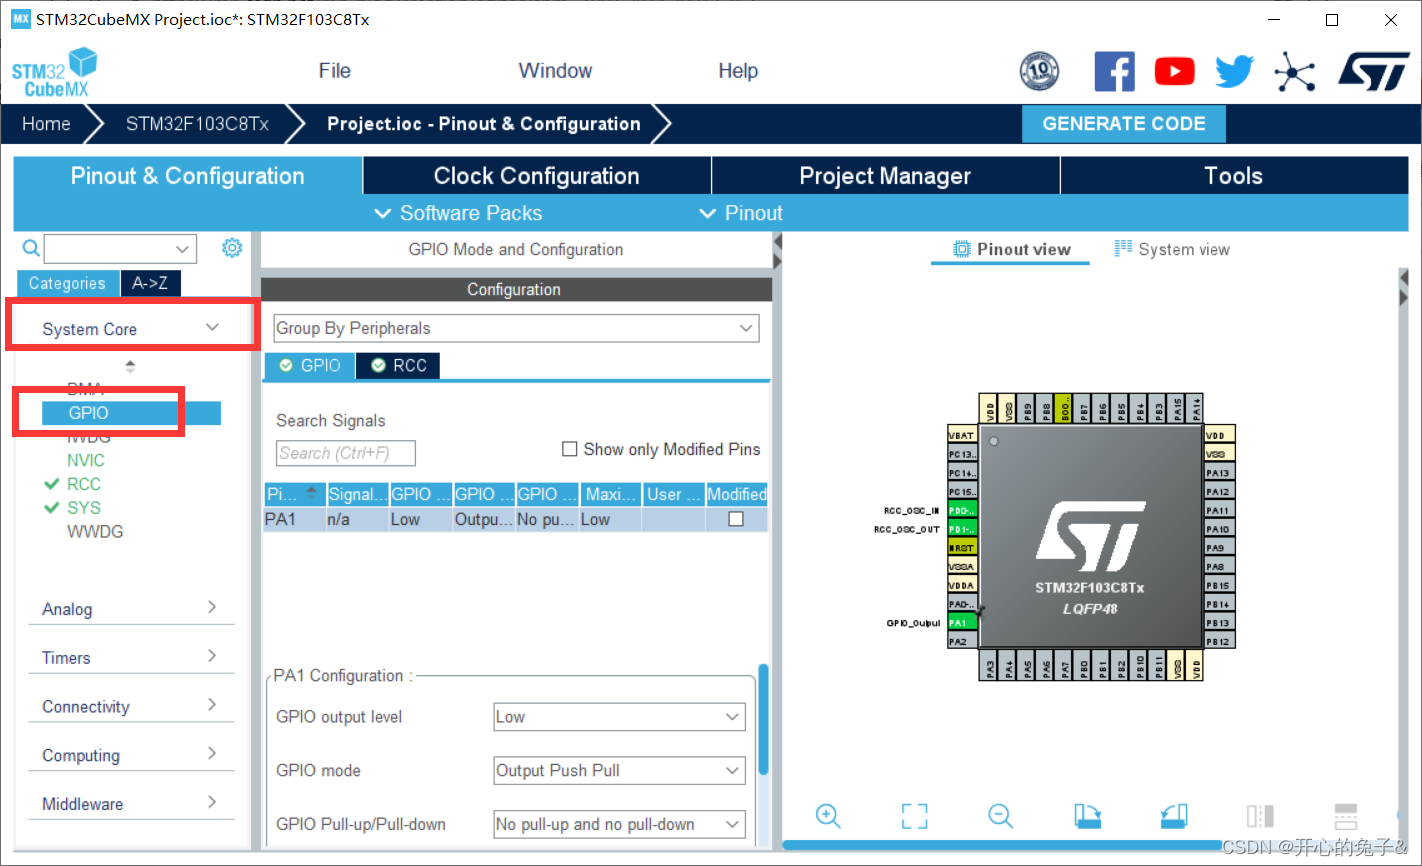1422x866 pixels.
Task: Open the Window menu
Action: (555, 71)
